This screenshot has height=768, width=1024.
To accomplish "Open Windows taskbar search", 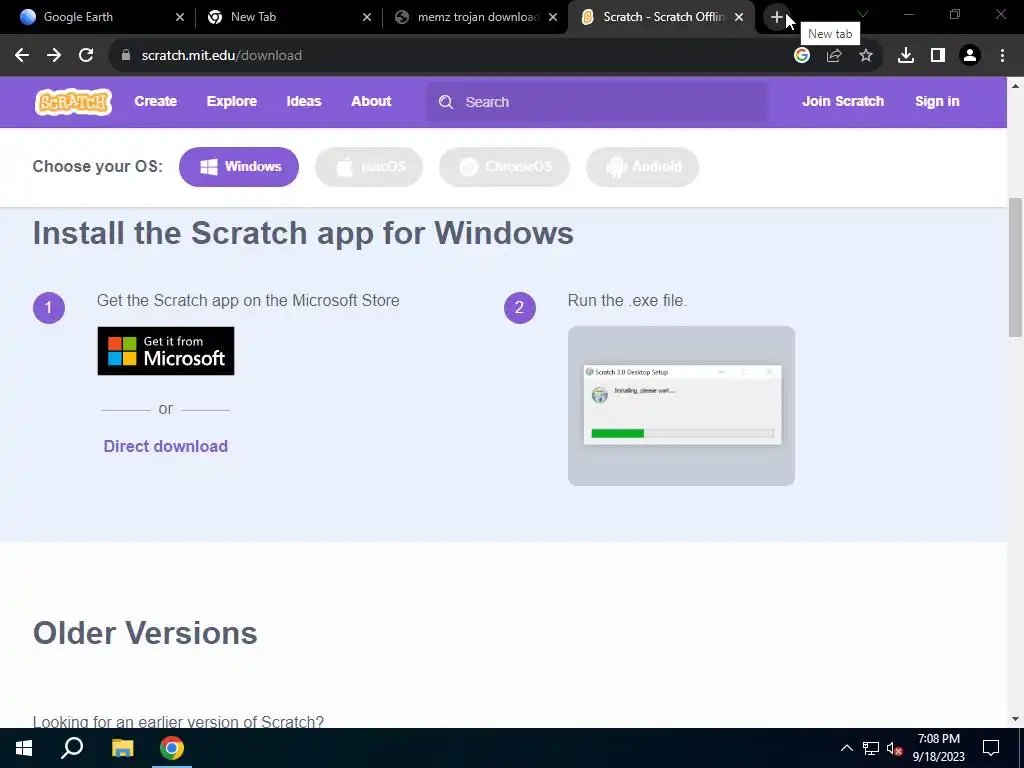I will pyautogui.click(x=72, y=748).
